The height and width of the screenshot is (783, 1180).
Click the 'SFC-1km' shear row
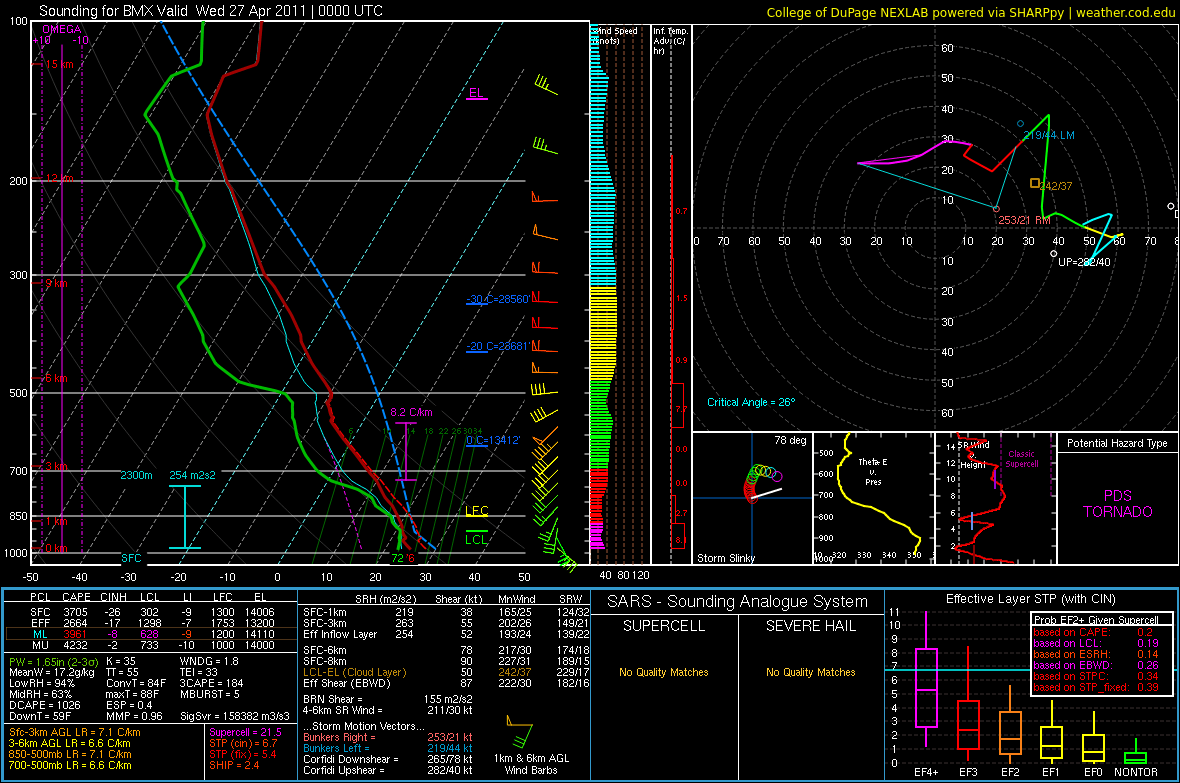[446, 612]
